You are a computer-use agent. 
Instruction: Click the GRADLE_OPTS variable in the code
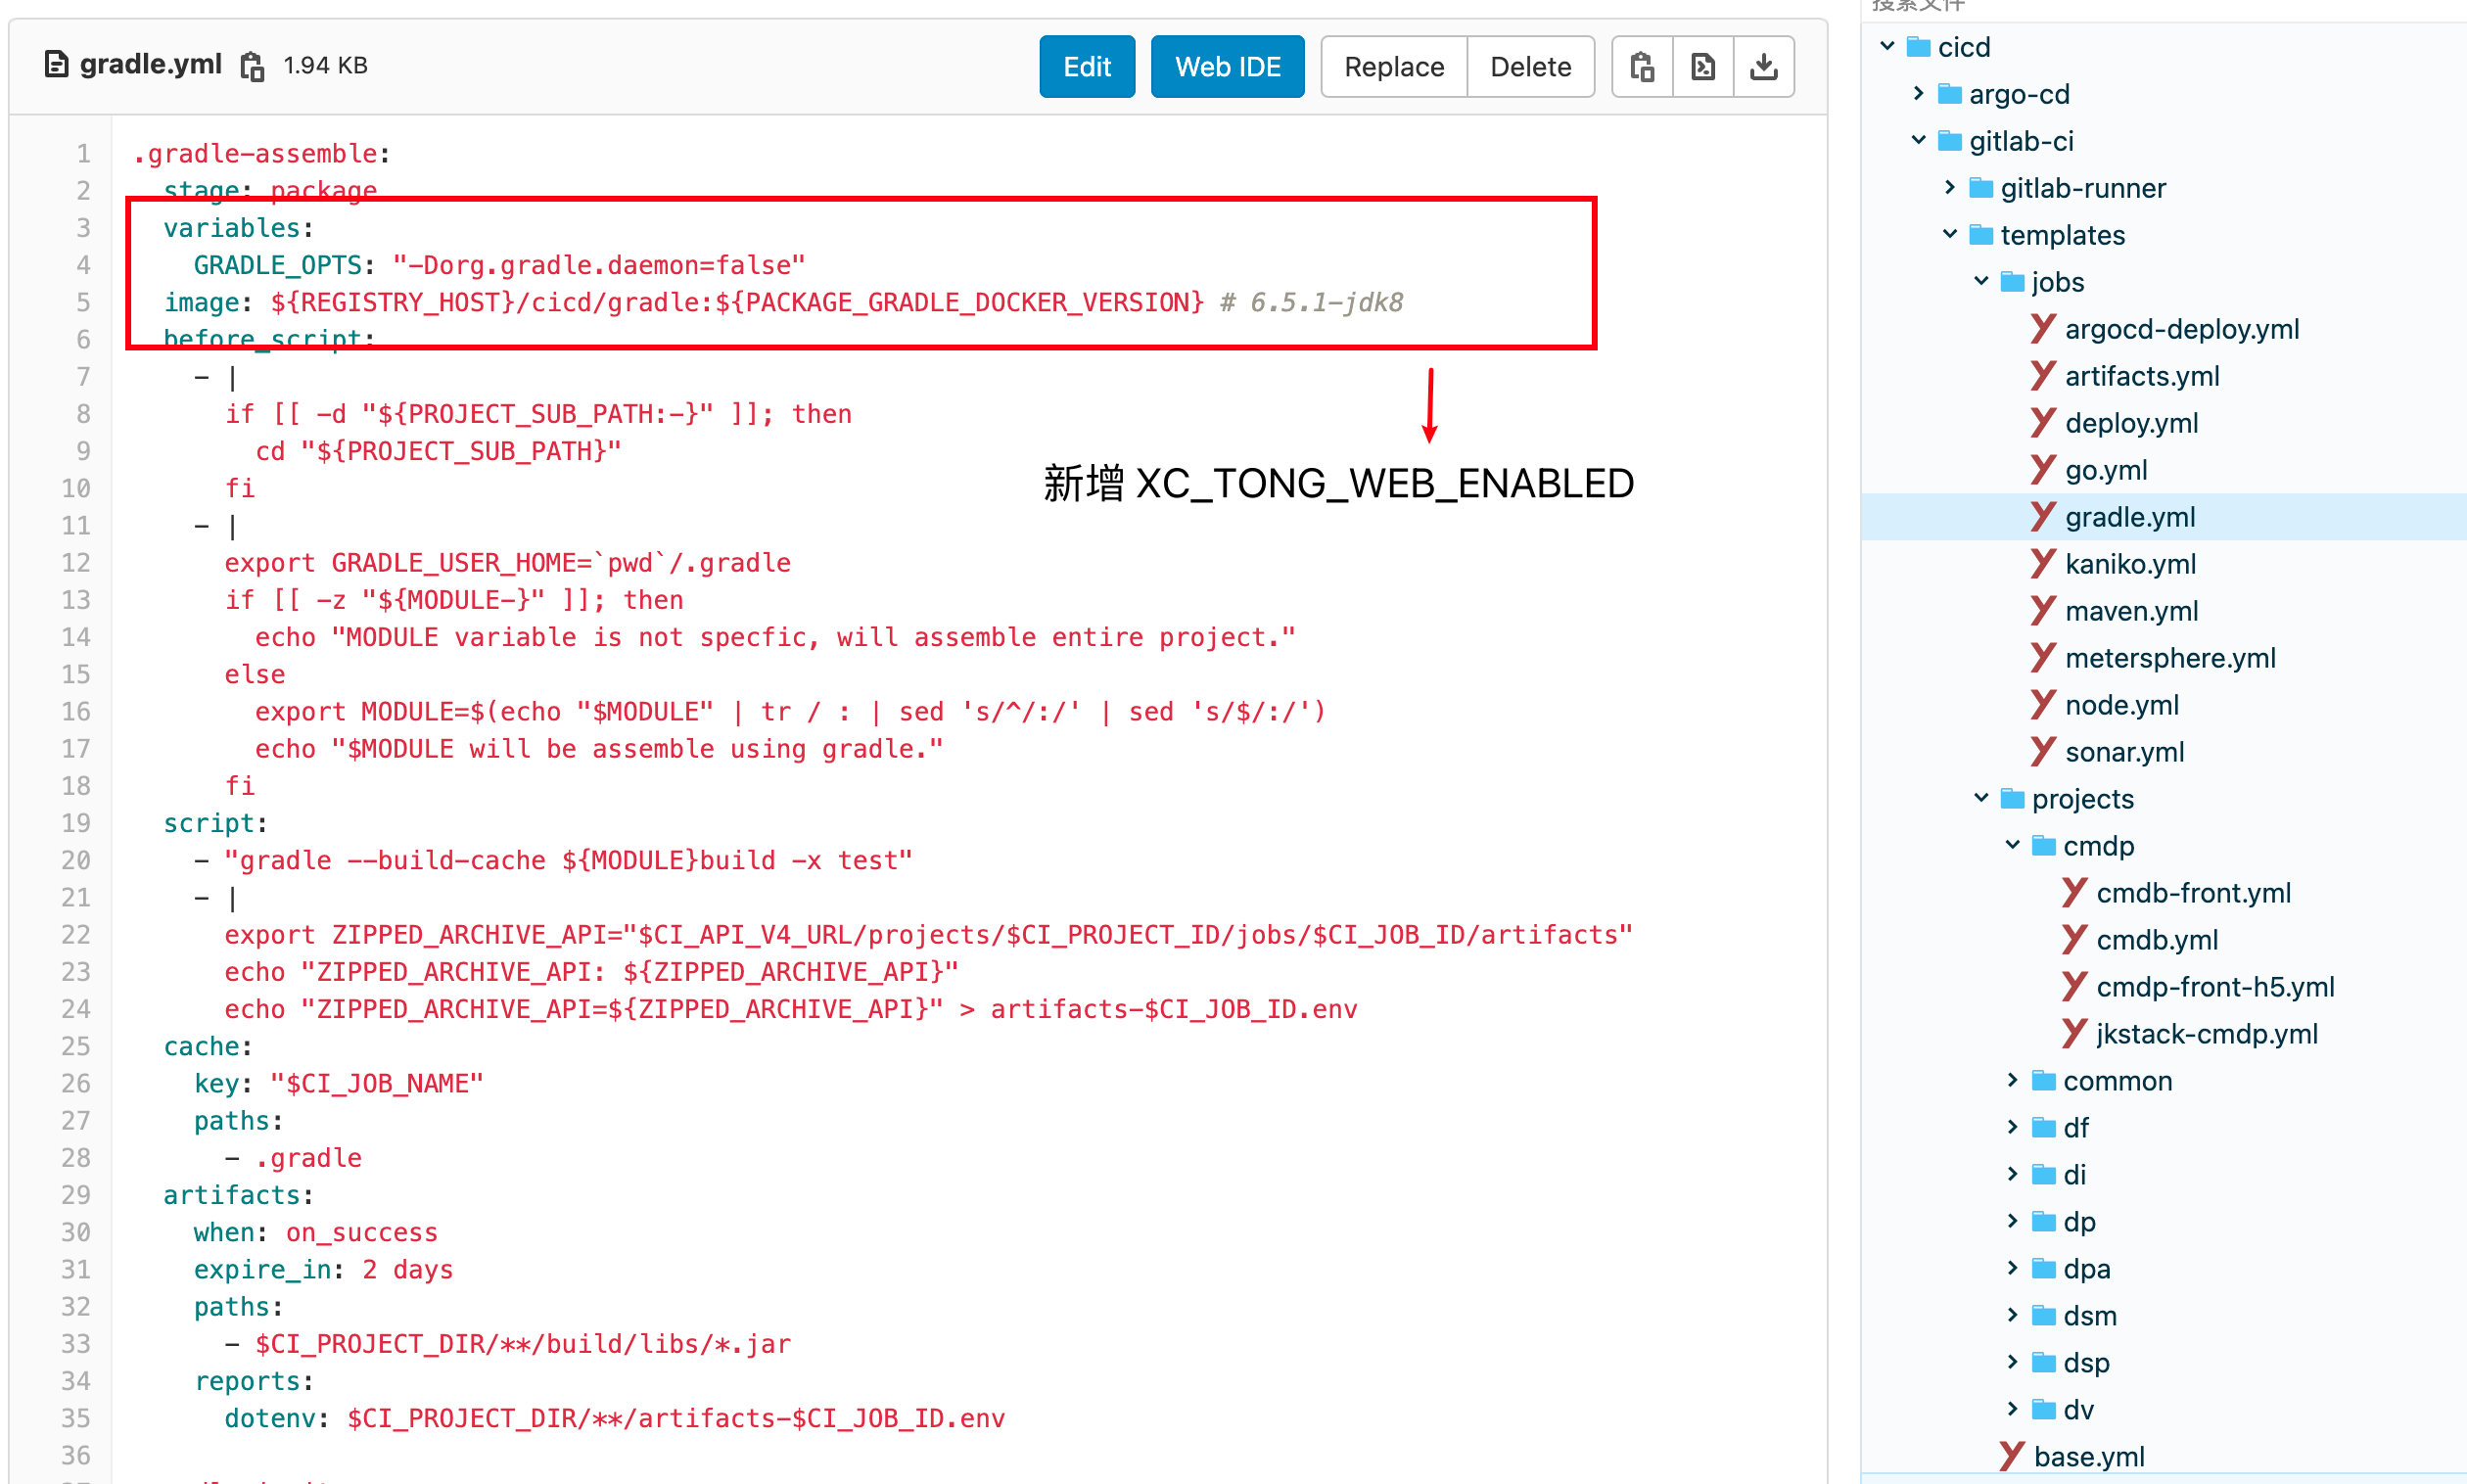point(277,265)
